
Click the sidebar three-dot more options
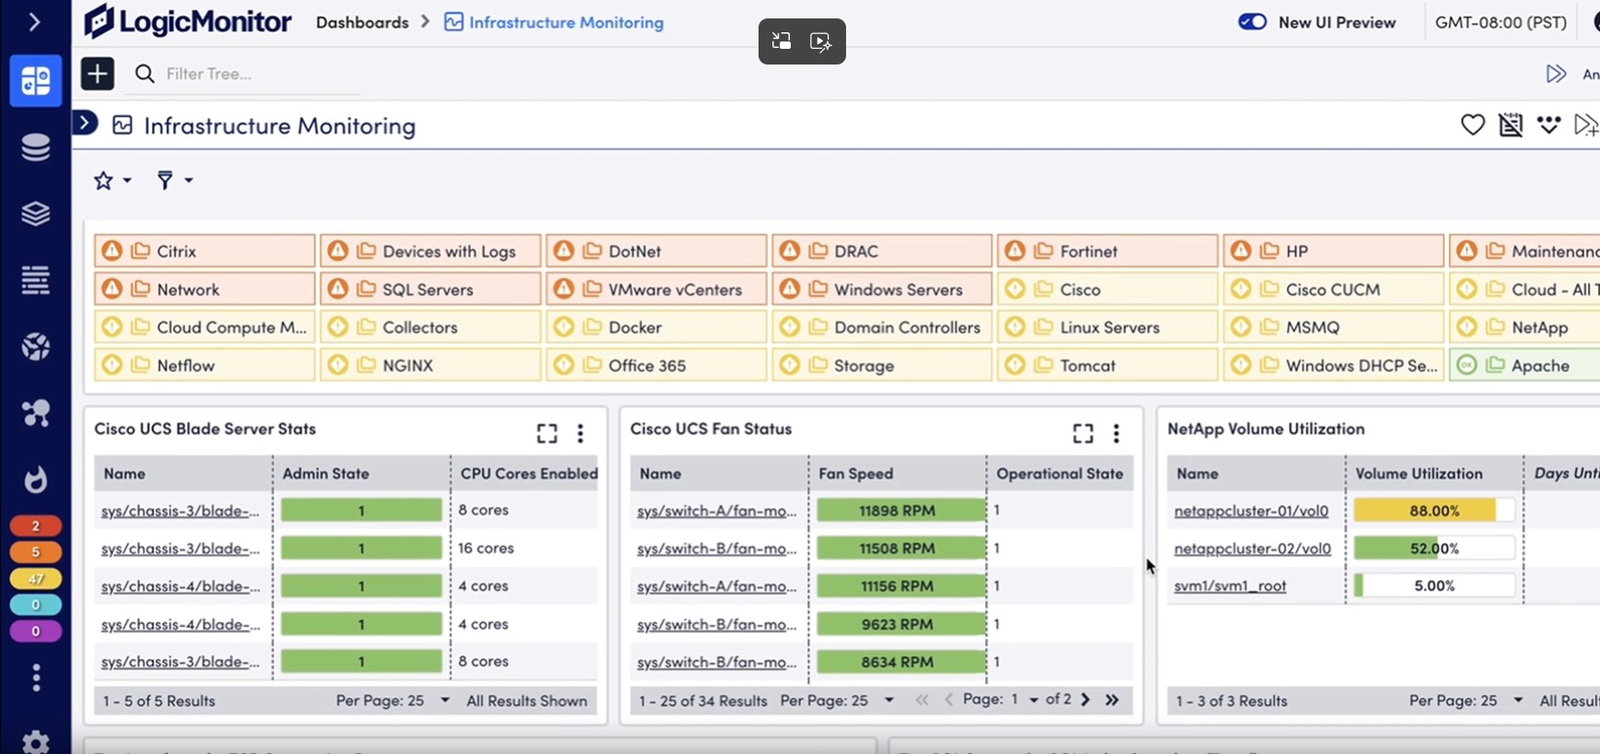click(36, 678)
